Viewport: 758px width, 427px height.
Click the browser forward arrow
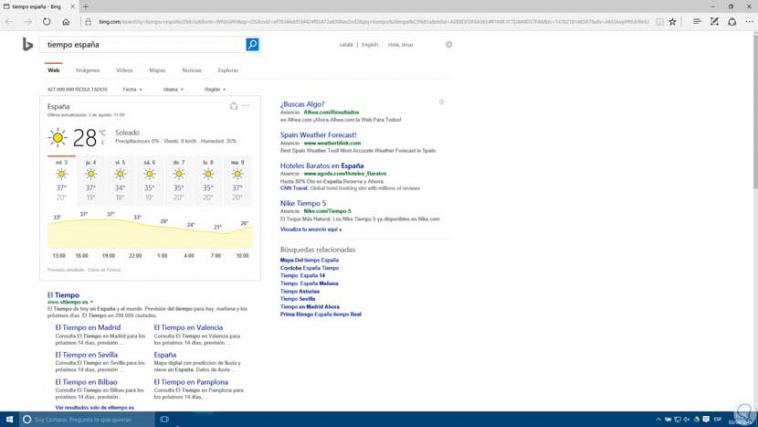point(28,22)
